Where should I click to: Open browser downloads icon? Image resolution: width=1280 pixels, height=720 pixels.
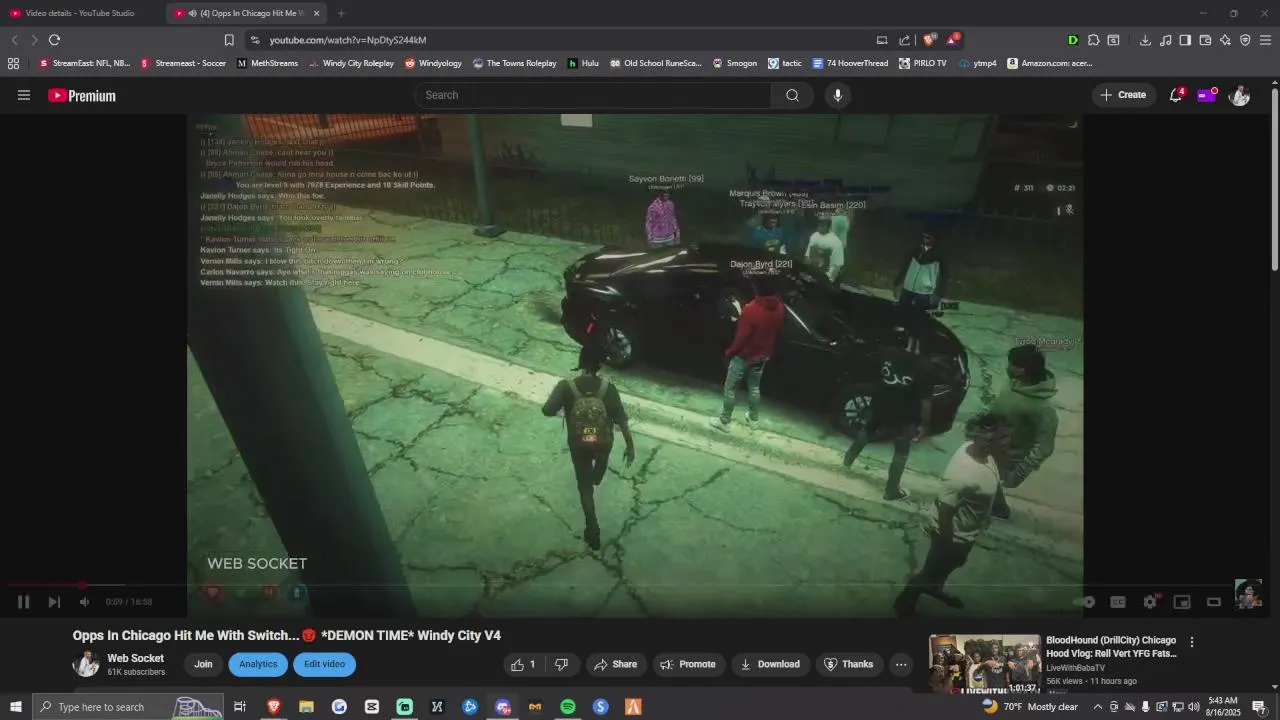tap(1145, 40)
